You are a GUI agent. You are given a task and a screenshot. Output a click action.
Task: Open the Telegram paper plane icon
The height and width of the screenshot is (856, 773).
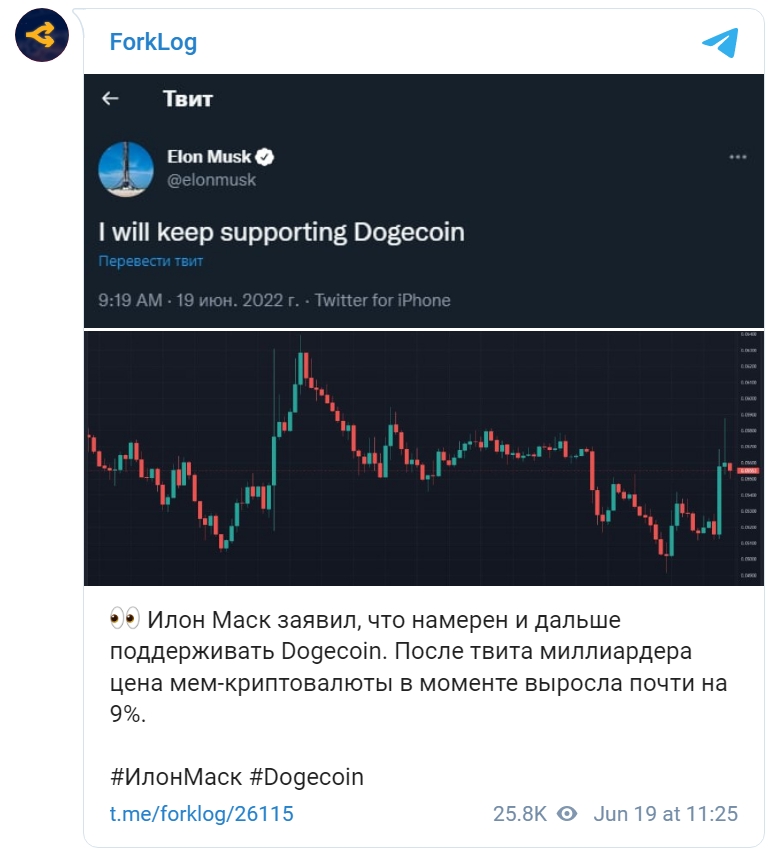(x=720, y=43)
